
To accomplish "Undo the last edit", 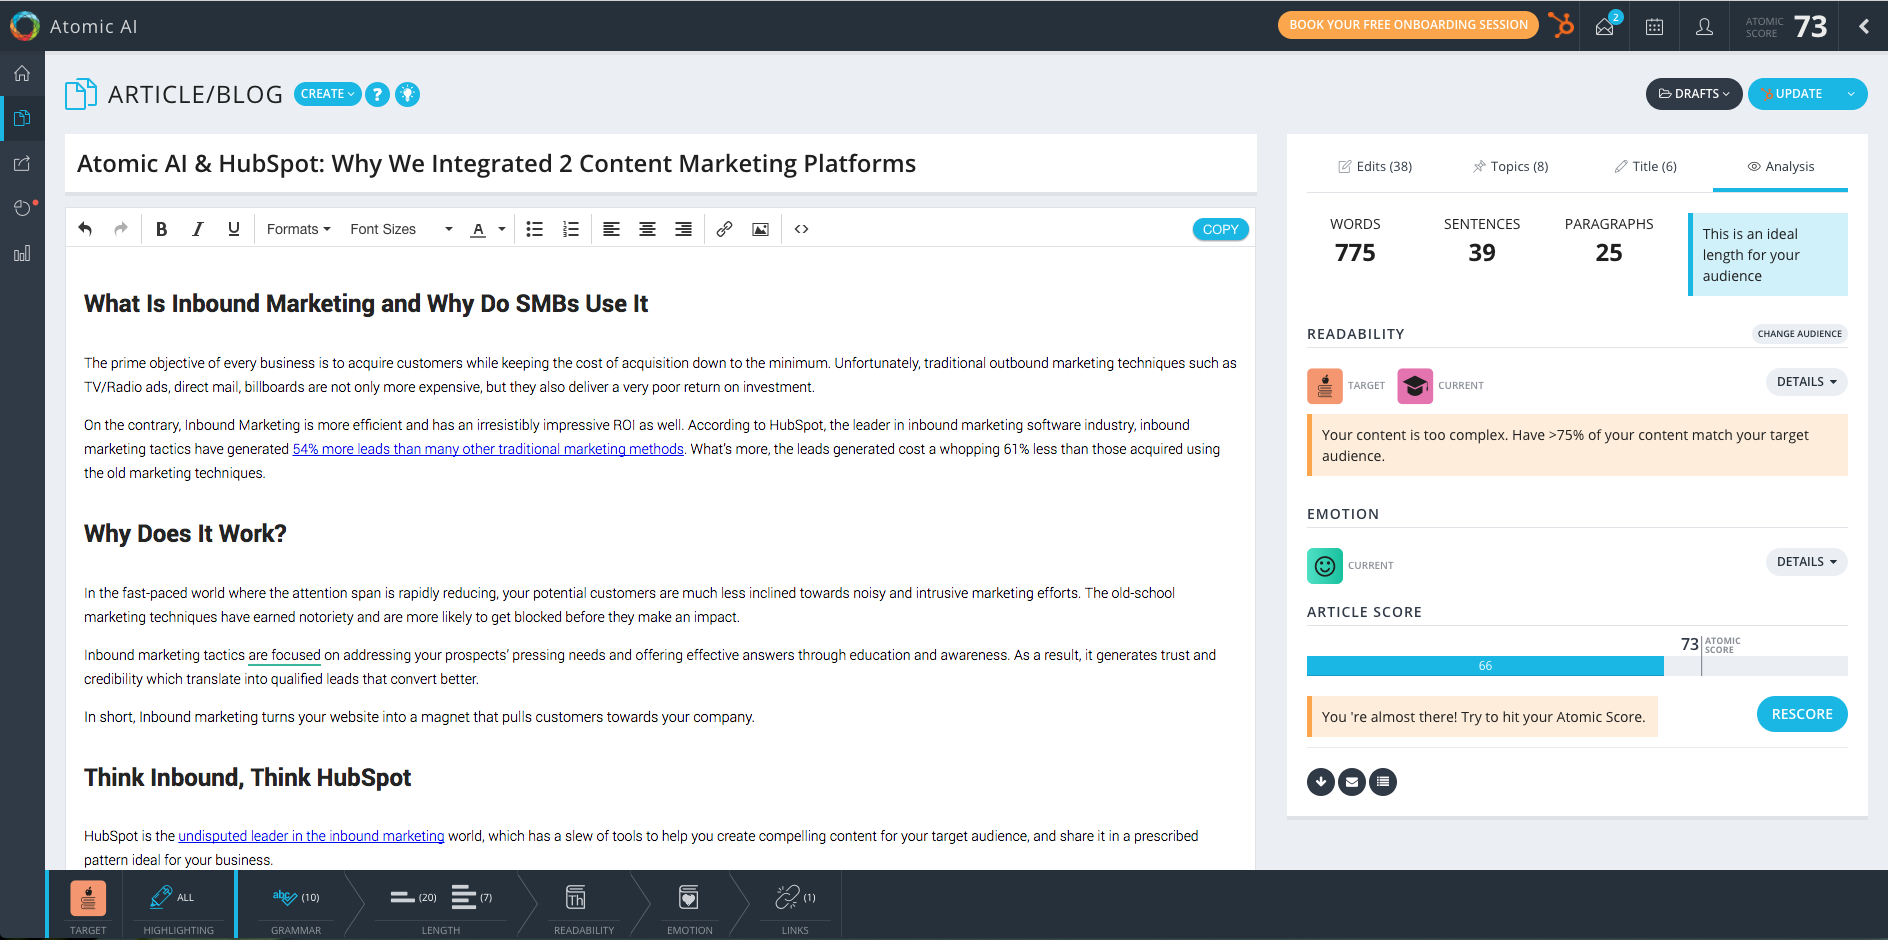I will coord(85,229).
